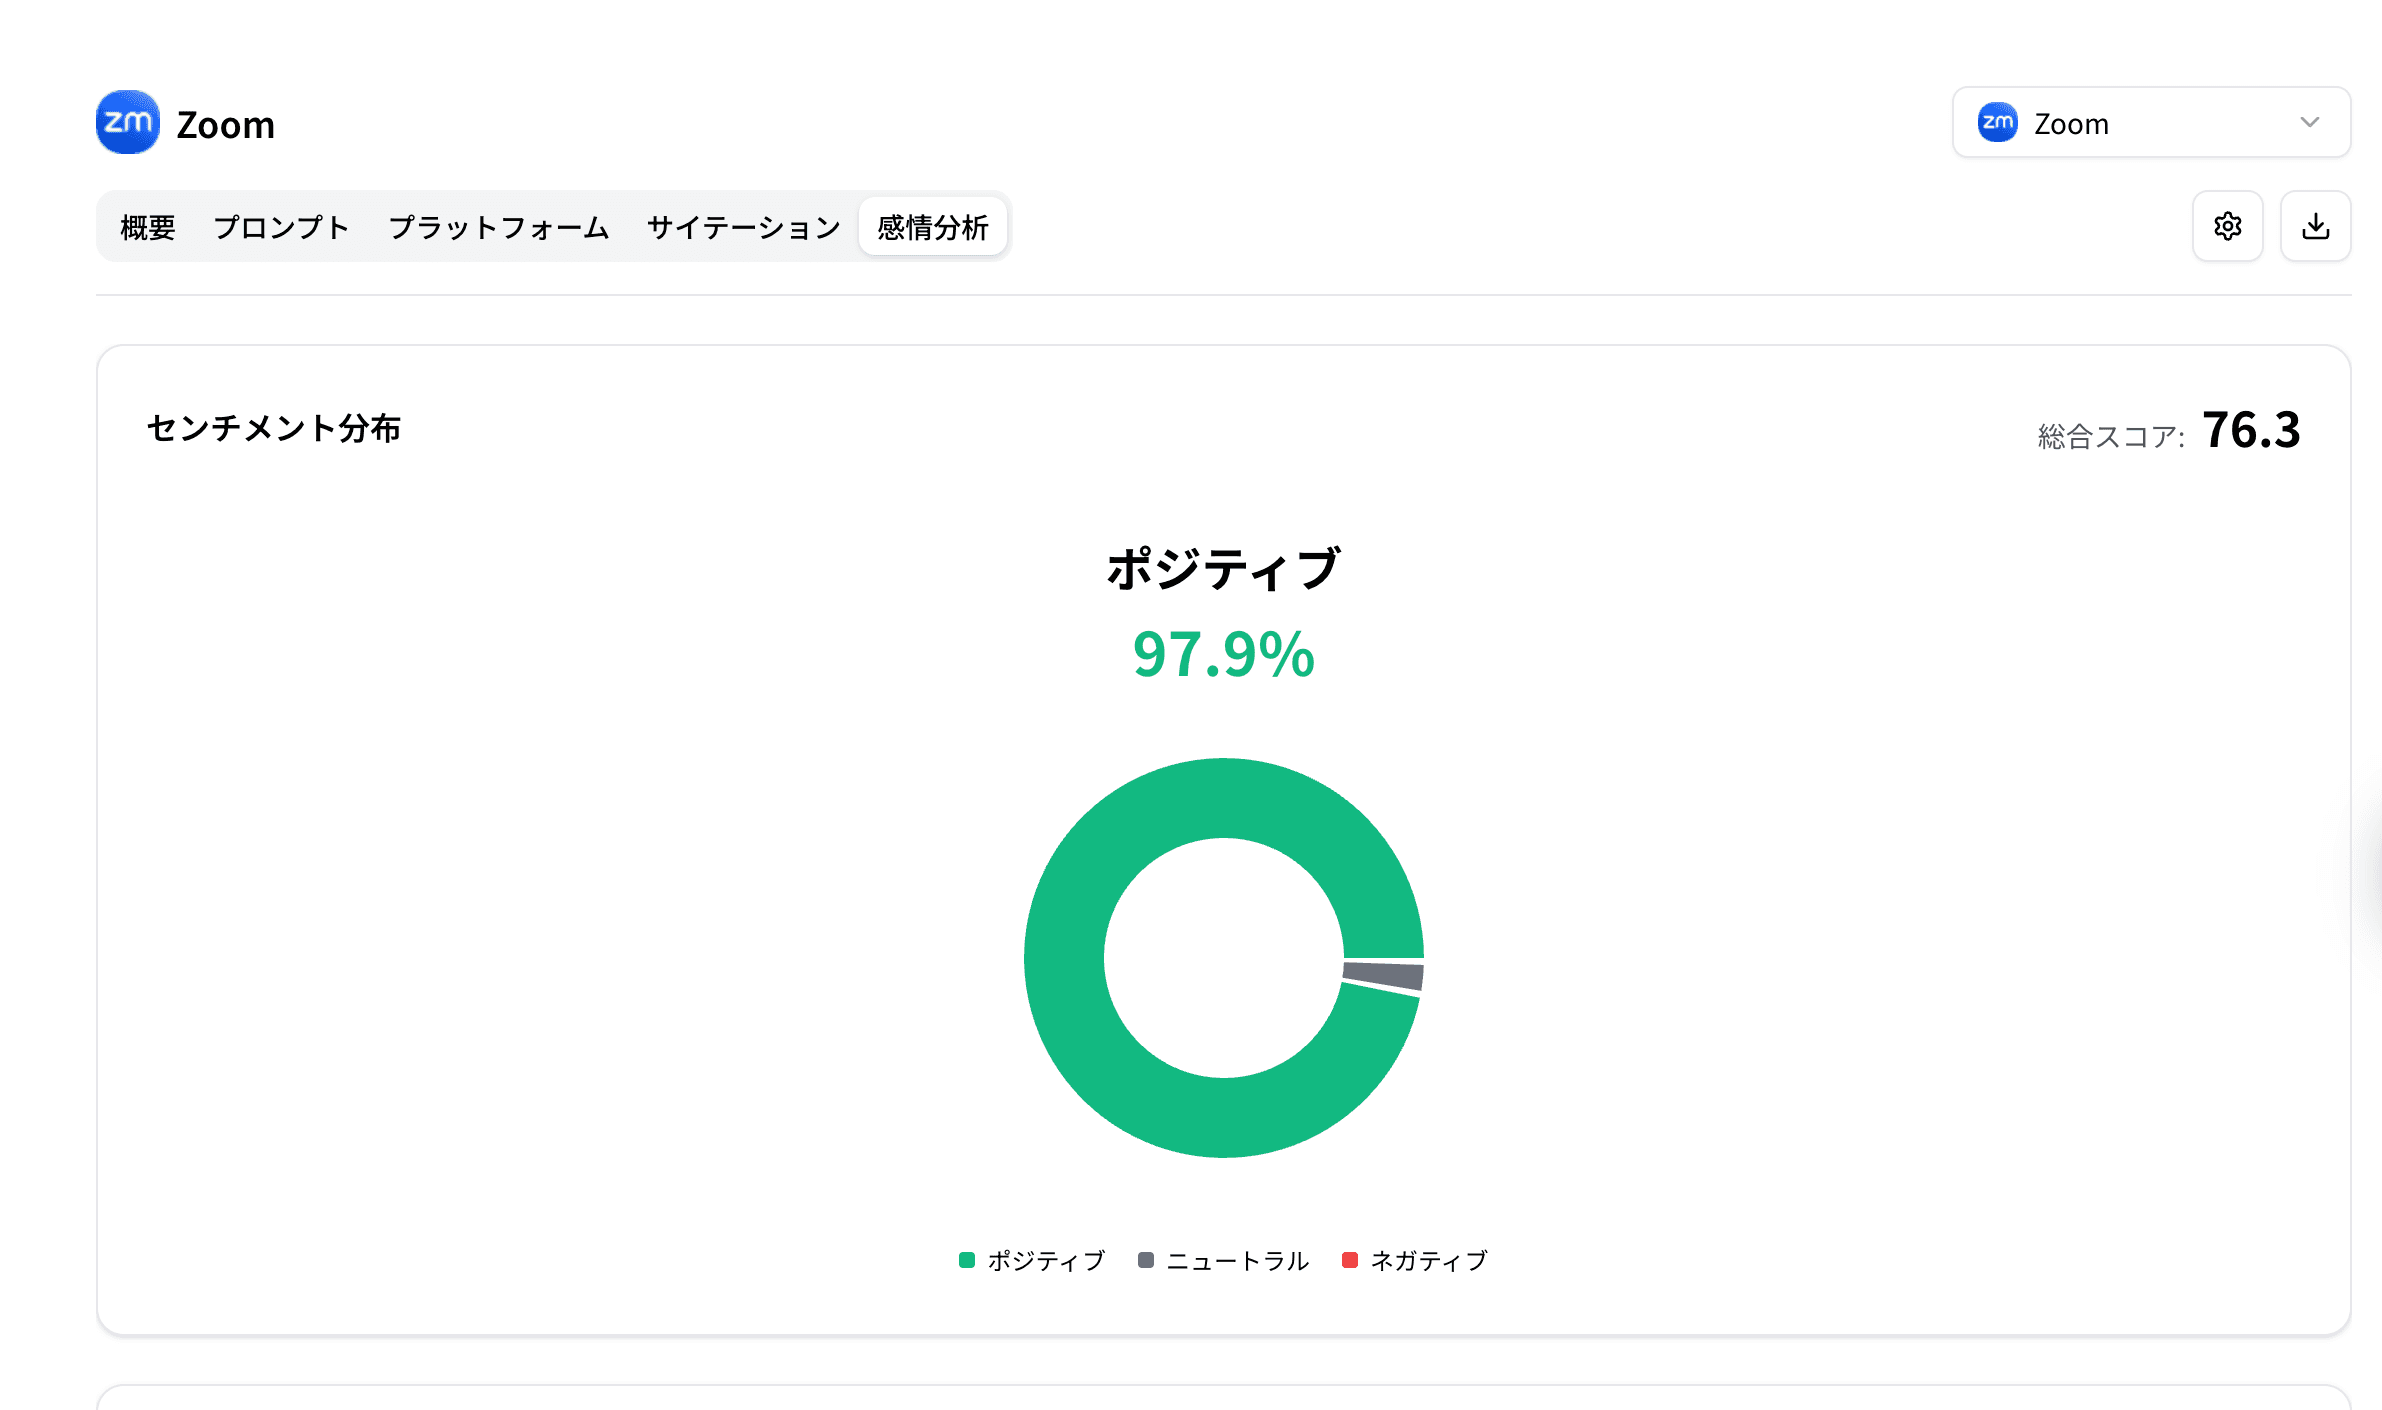Click the green legend color square

click(x=965, y=1260)
